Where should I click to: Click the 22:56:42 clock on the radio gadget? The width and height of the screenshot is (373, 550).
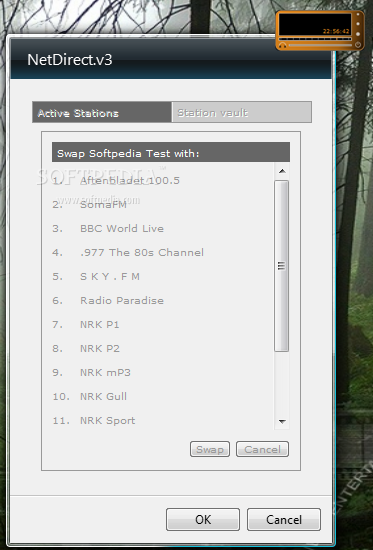click(336, 31)
